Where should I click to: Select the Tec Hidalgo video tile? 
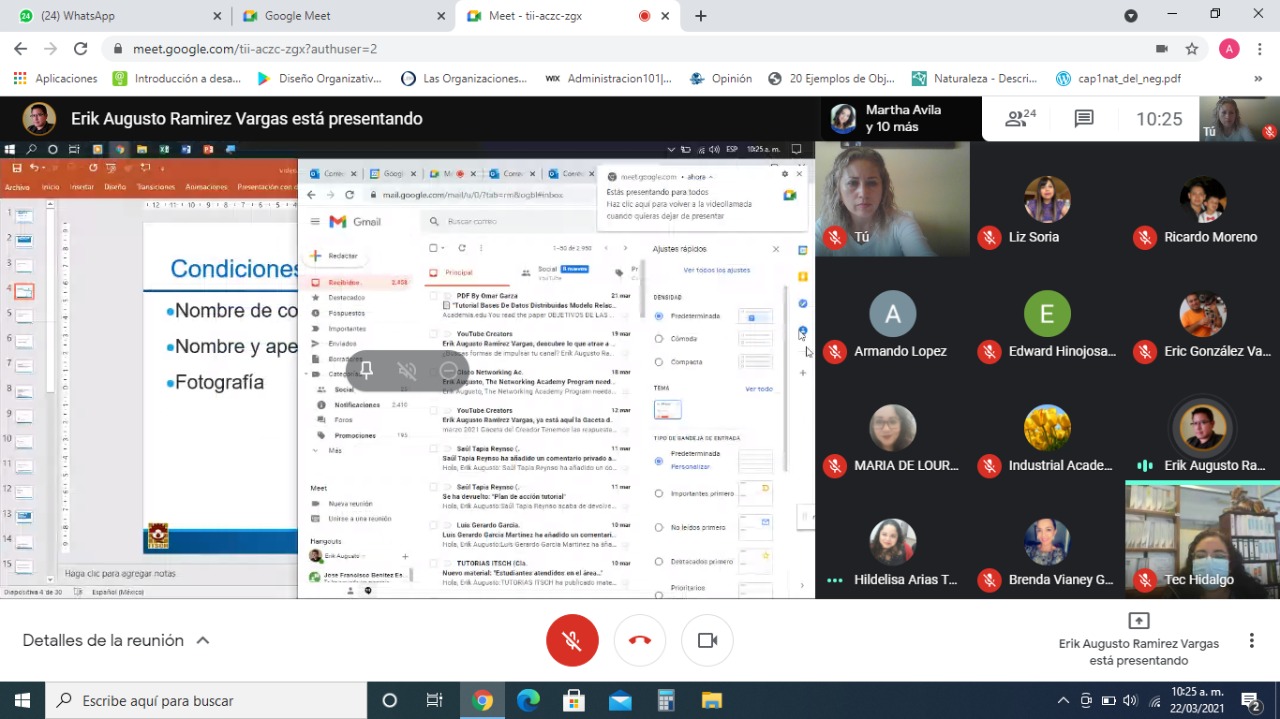tap(1202, 540)
